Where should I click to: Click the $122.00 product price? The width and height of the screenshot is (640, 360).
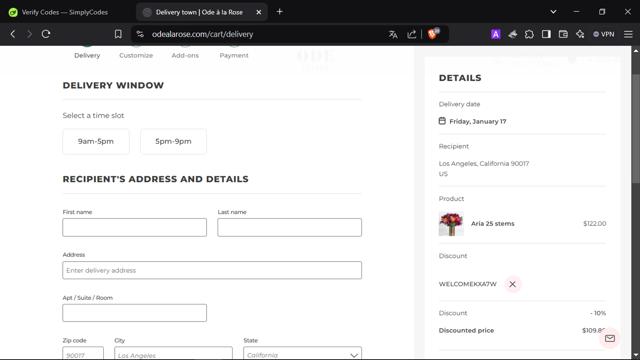tap(594, 224)
